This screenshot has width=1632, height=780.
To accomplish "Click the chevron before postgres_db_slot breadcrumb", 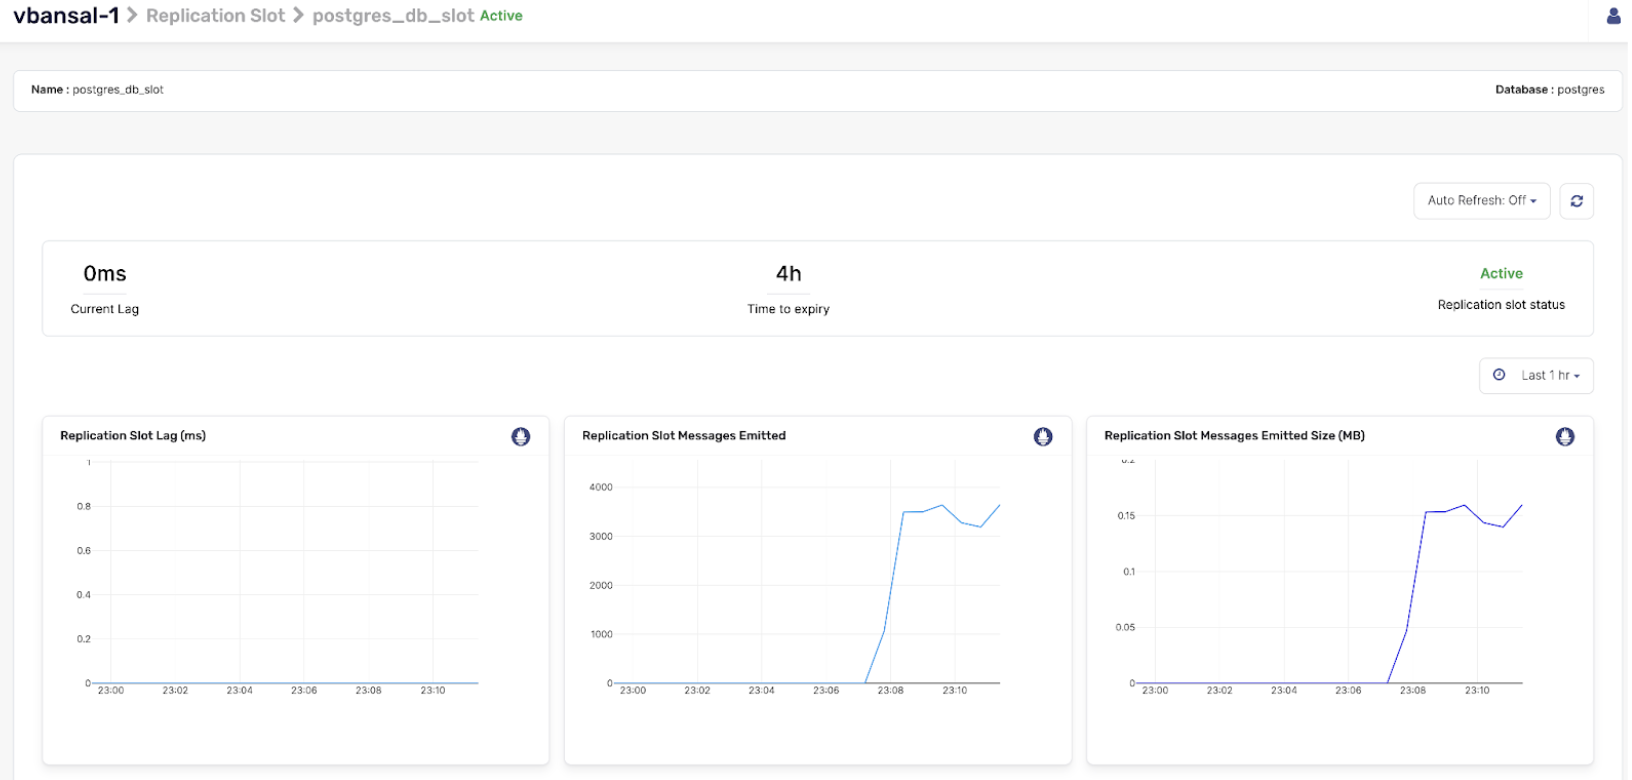I will (298, 16).
